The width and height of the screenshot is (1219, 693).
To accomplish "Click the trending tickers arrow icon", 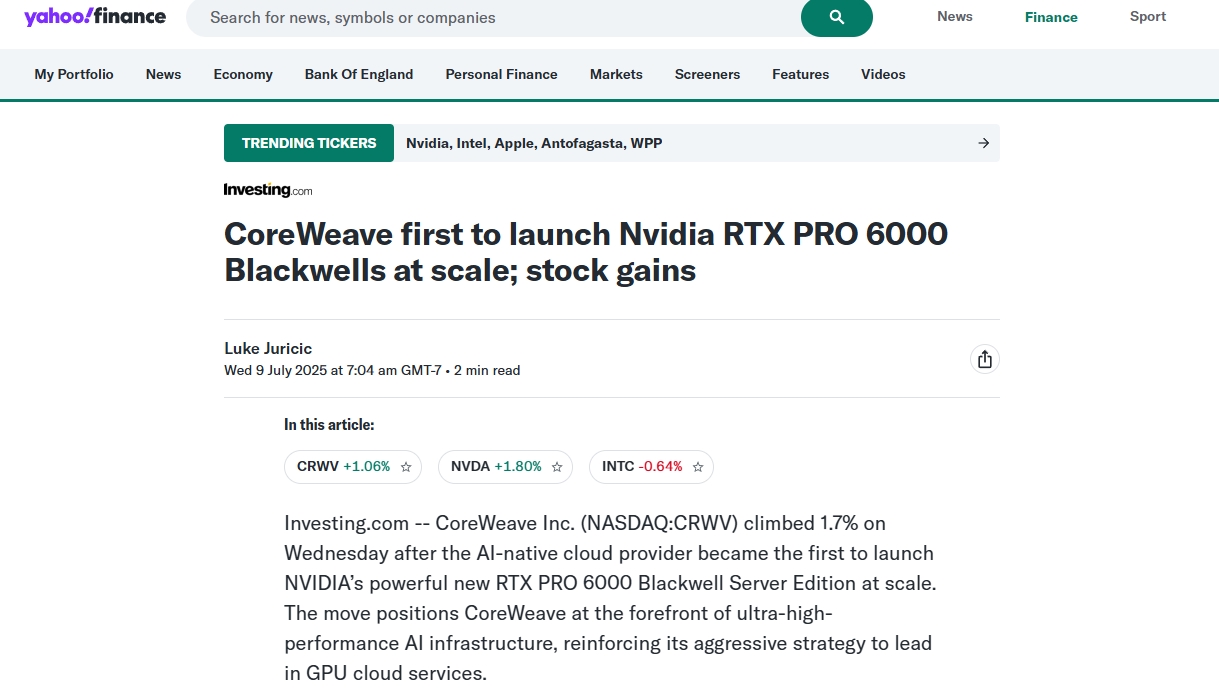I will [984, 143].
